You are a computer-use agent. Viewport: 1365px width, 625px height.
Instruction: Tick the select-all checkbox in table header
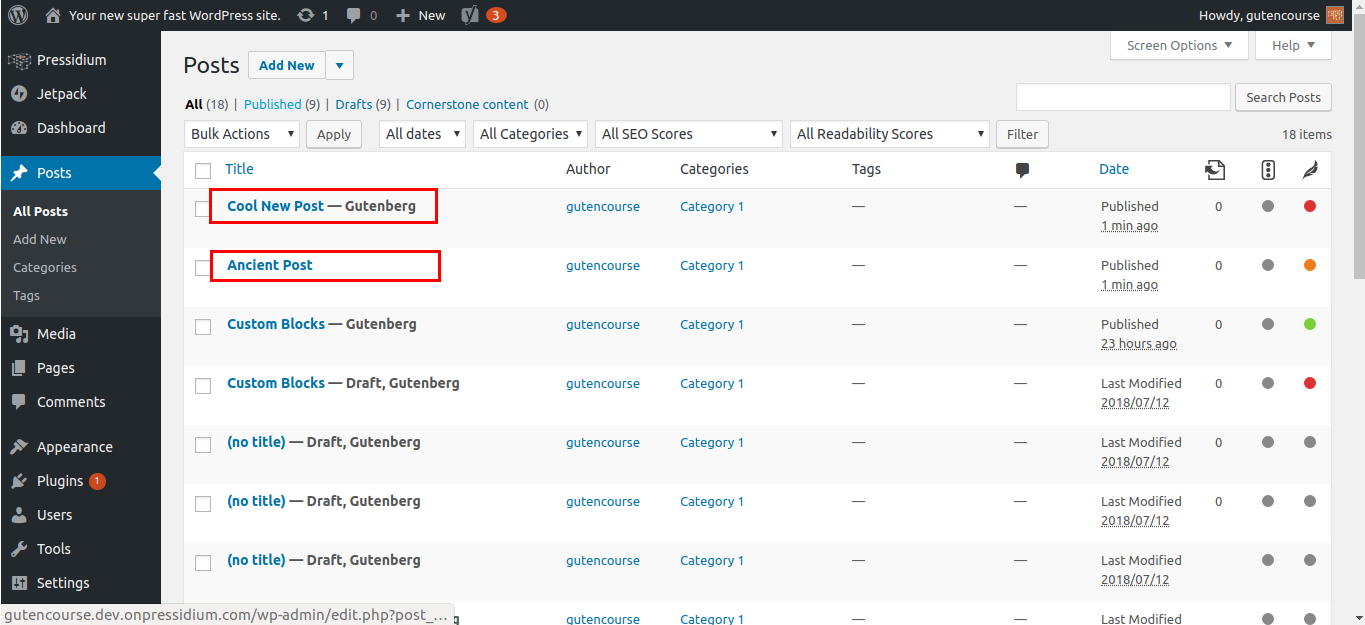pos(203,170)
